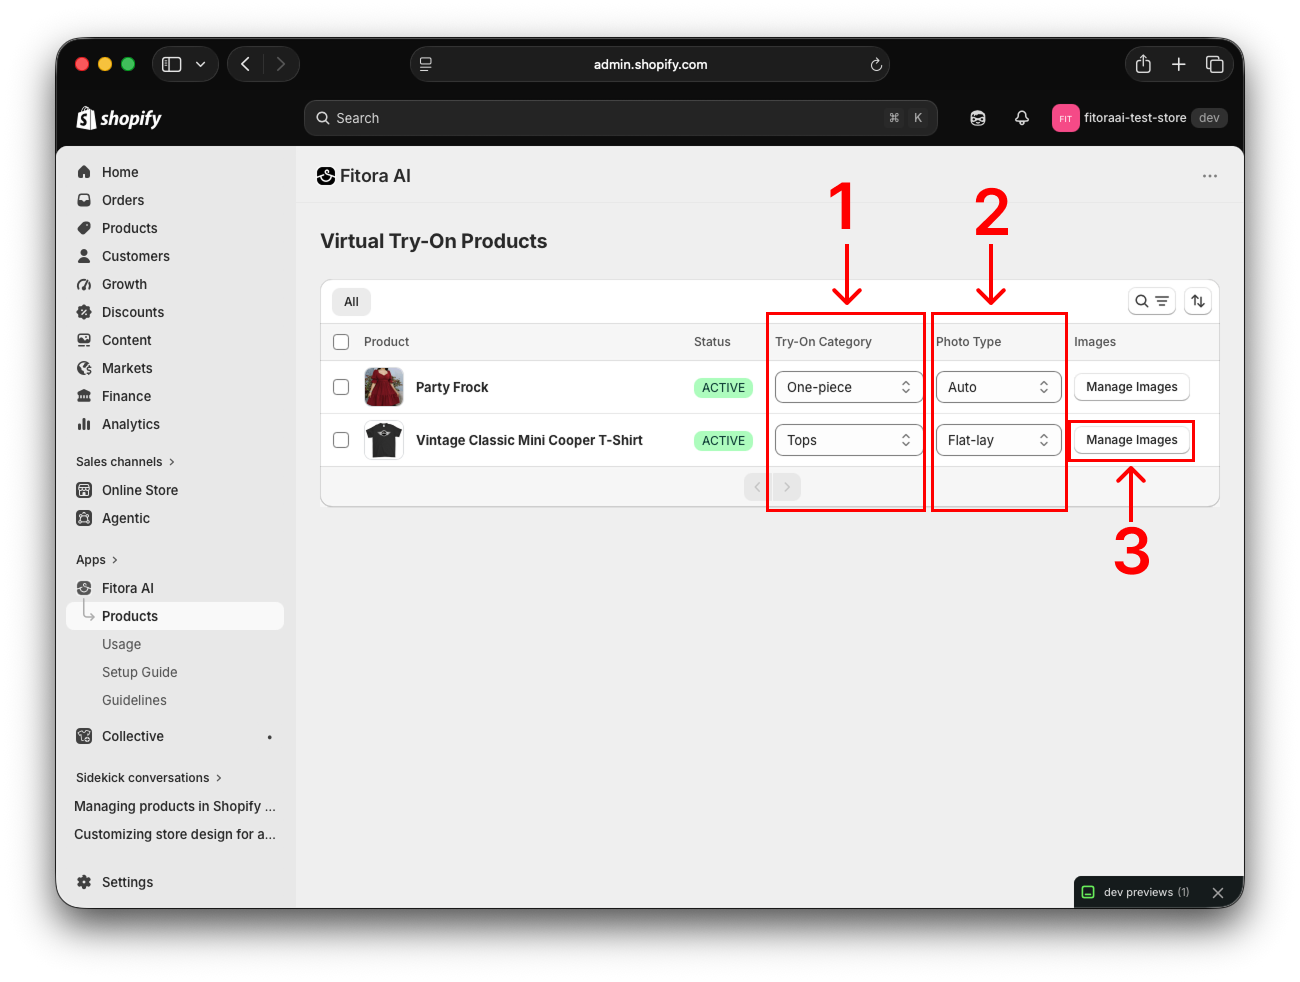This screenshot has height=982, width=1300.
Task: Click the ACTIVE badge for Party Frock
Action: (723, 388)
